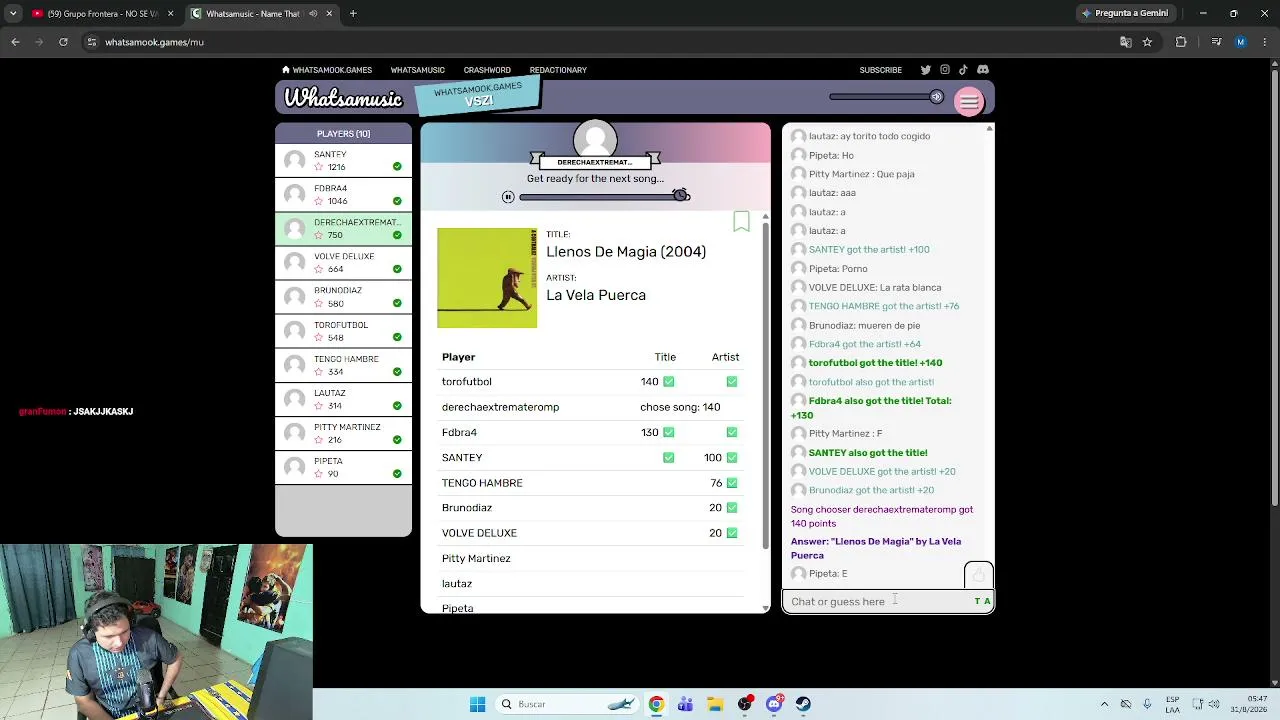The width and height of the screenshot is (1280, 720).
Task: Click torofutbol's title checkmark in the results
Action: click(x=669, y=382)
